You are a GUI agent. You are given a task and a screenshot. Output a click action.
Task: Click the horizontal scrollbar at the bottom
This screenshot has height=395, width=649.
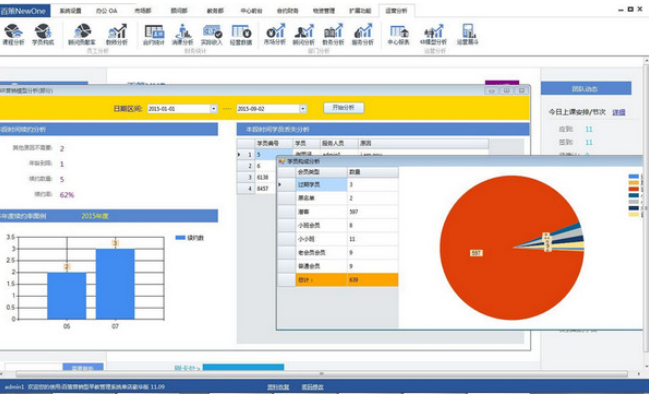321,374
